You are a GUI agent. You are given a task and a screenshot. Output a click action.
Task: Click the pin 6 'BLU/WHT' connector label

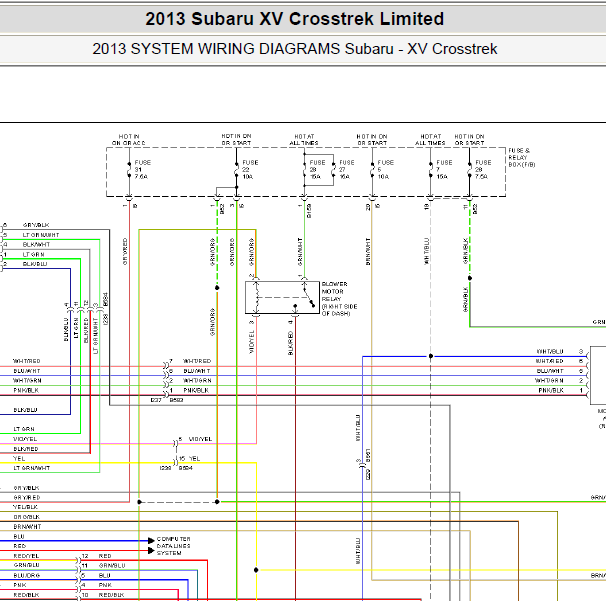coord(197,371)
